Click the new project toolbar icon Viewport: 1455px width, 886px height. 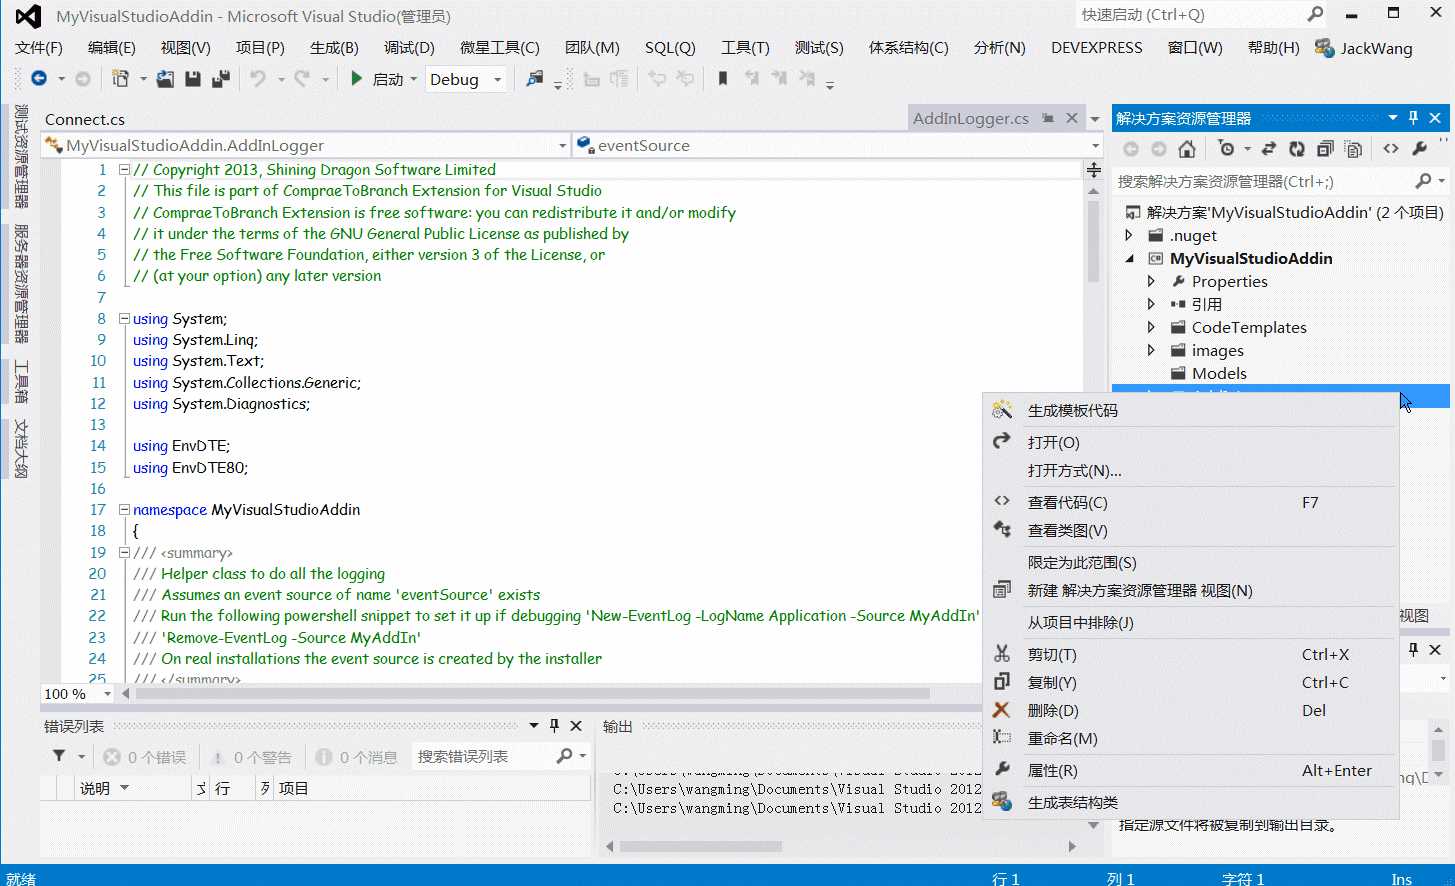(120, 78)
